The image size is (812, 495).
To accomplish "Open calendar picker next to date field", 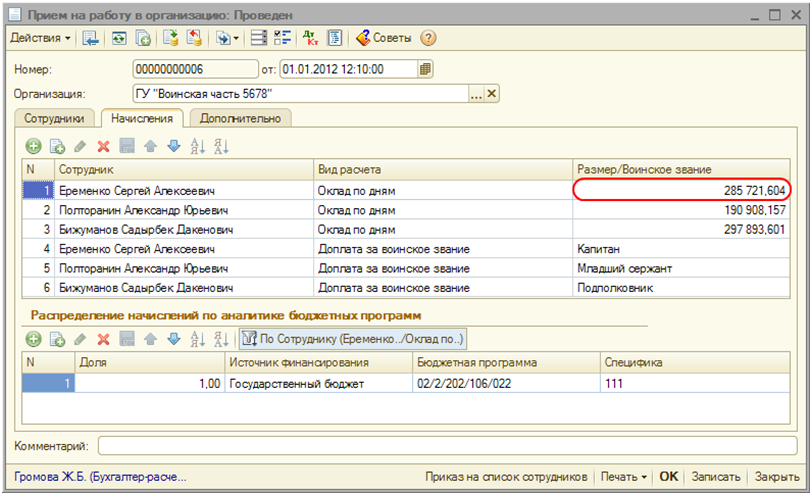I will [425, 69].
